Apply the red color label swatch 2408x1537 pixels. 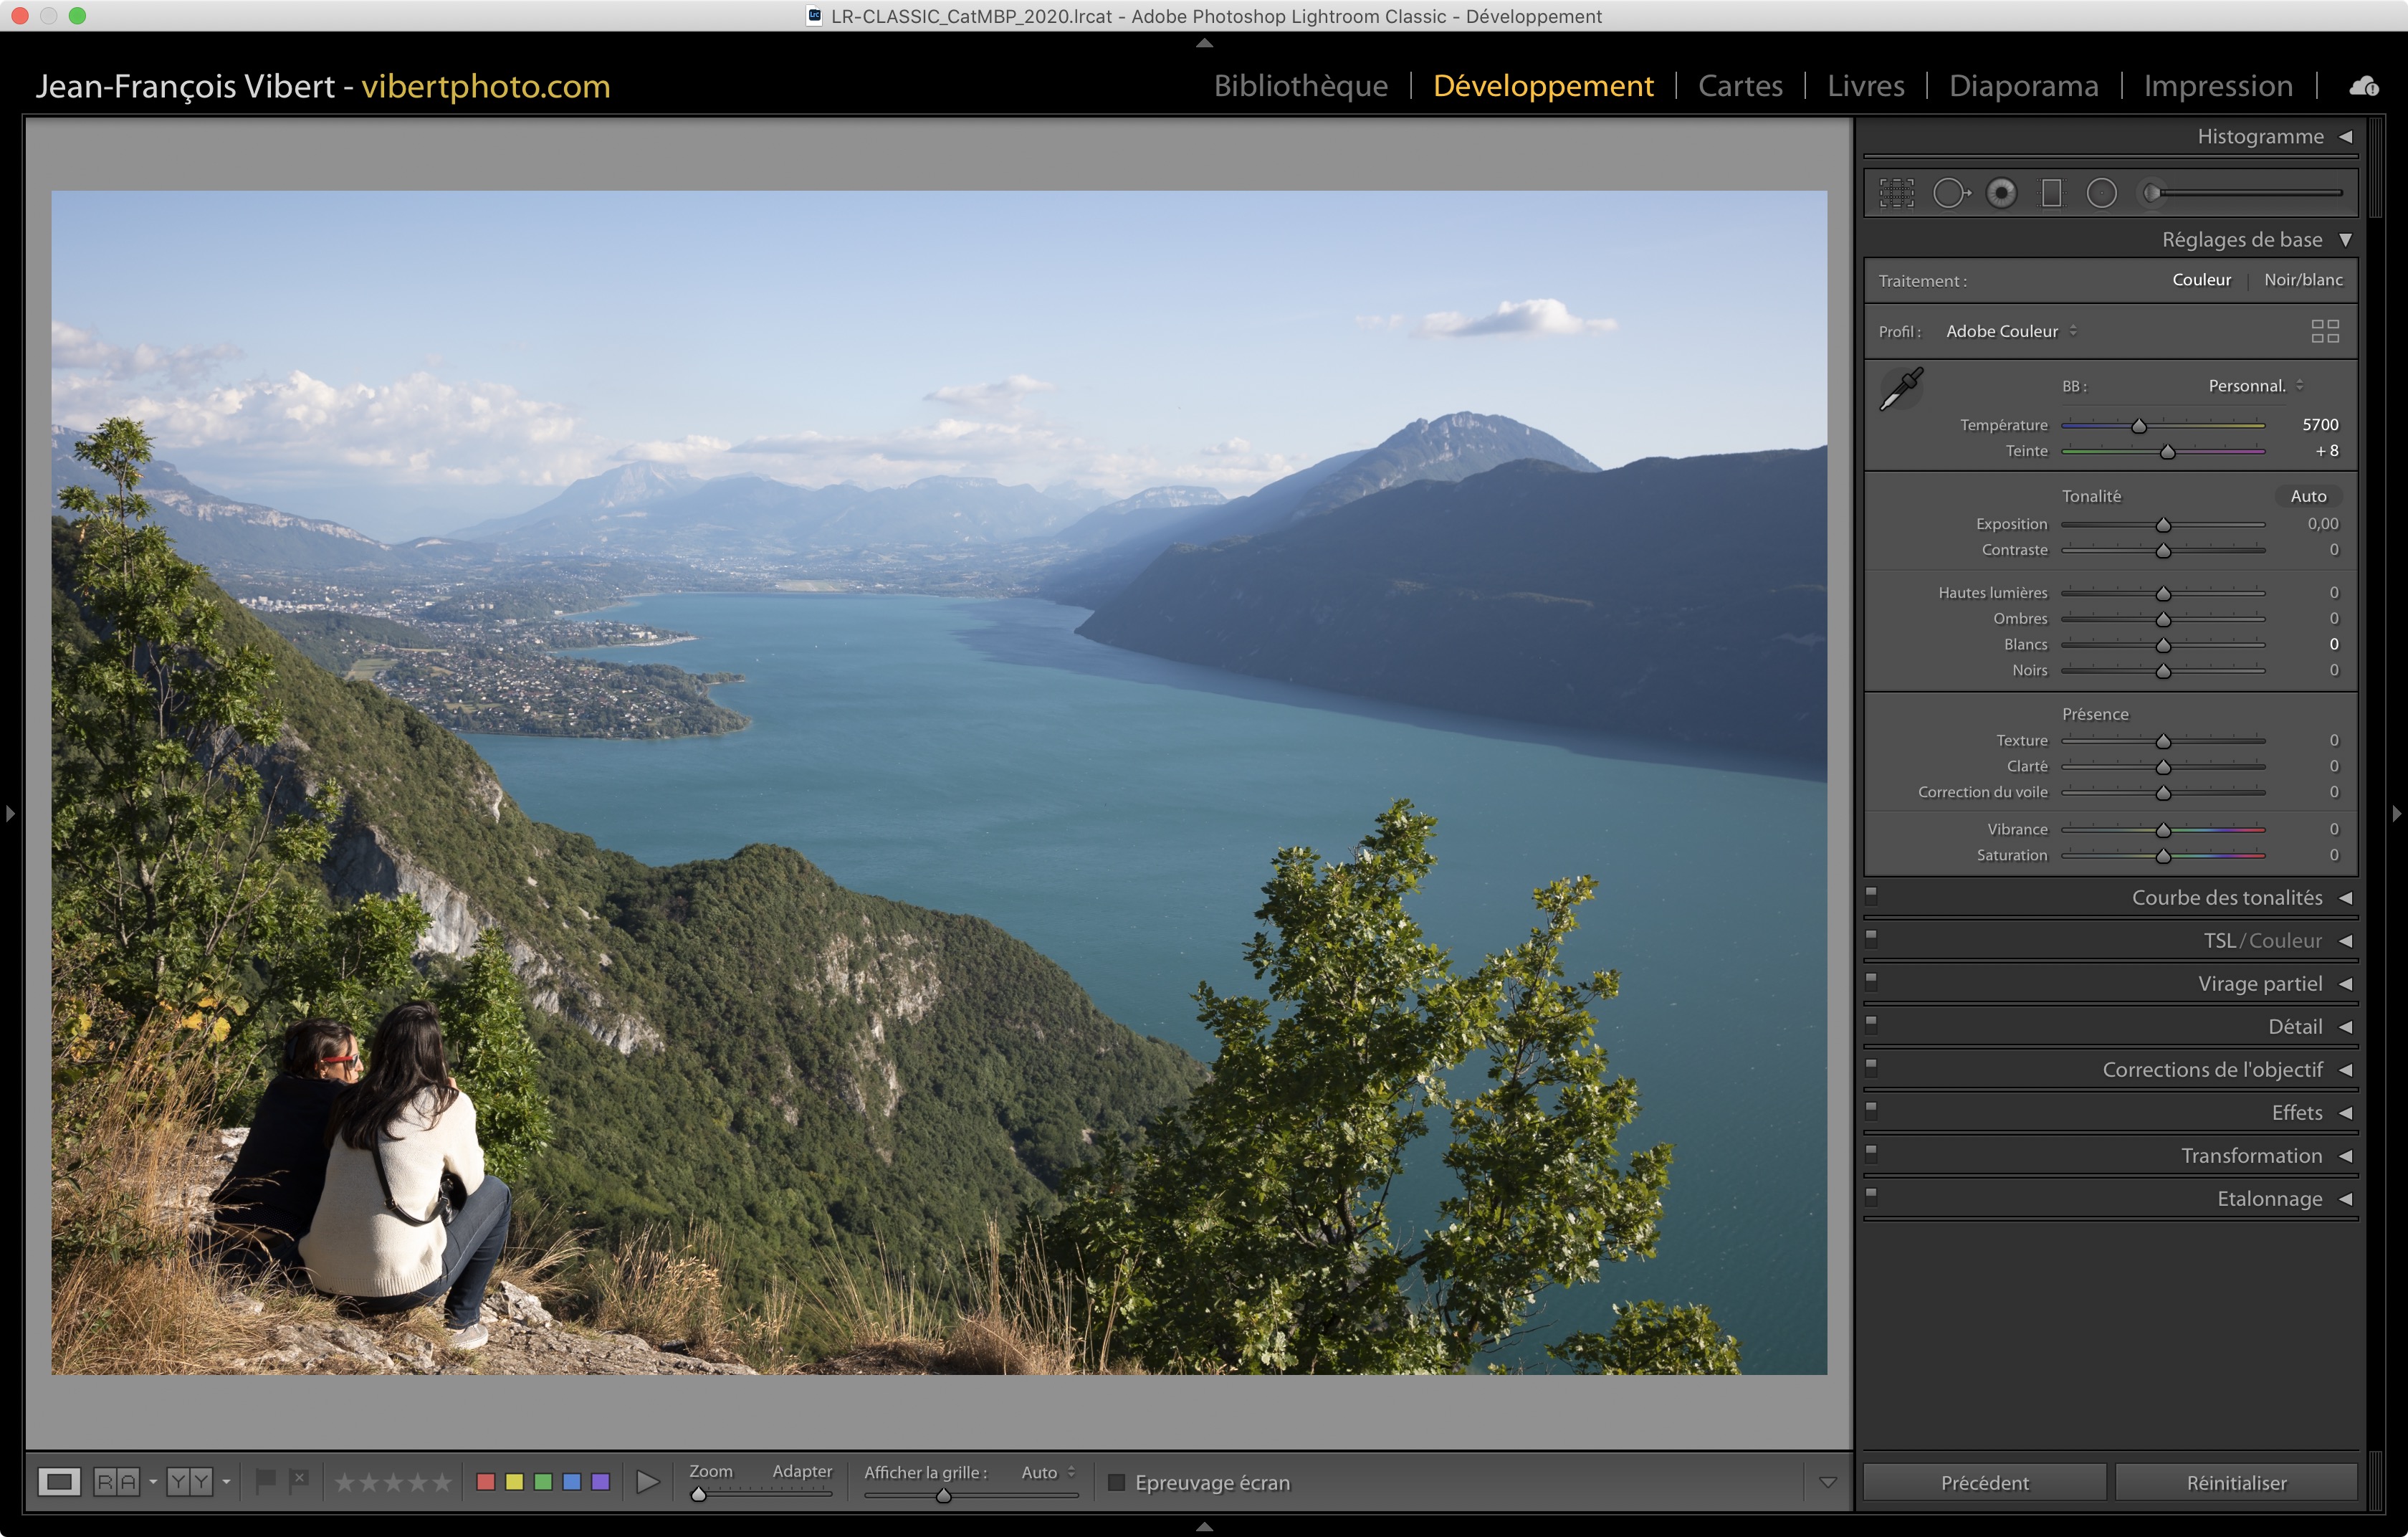click(x=486, y=1482)
